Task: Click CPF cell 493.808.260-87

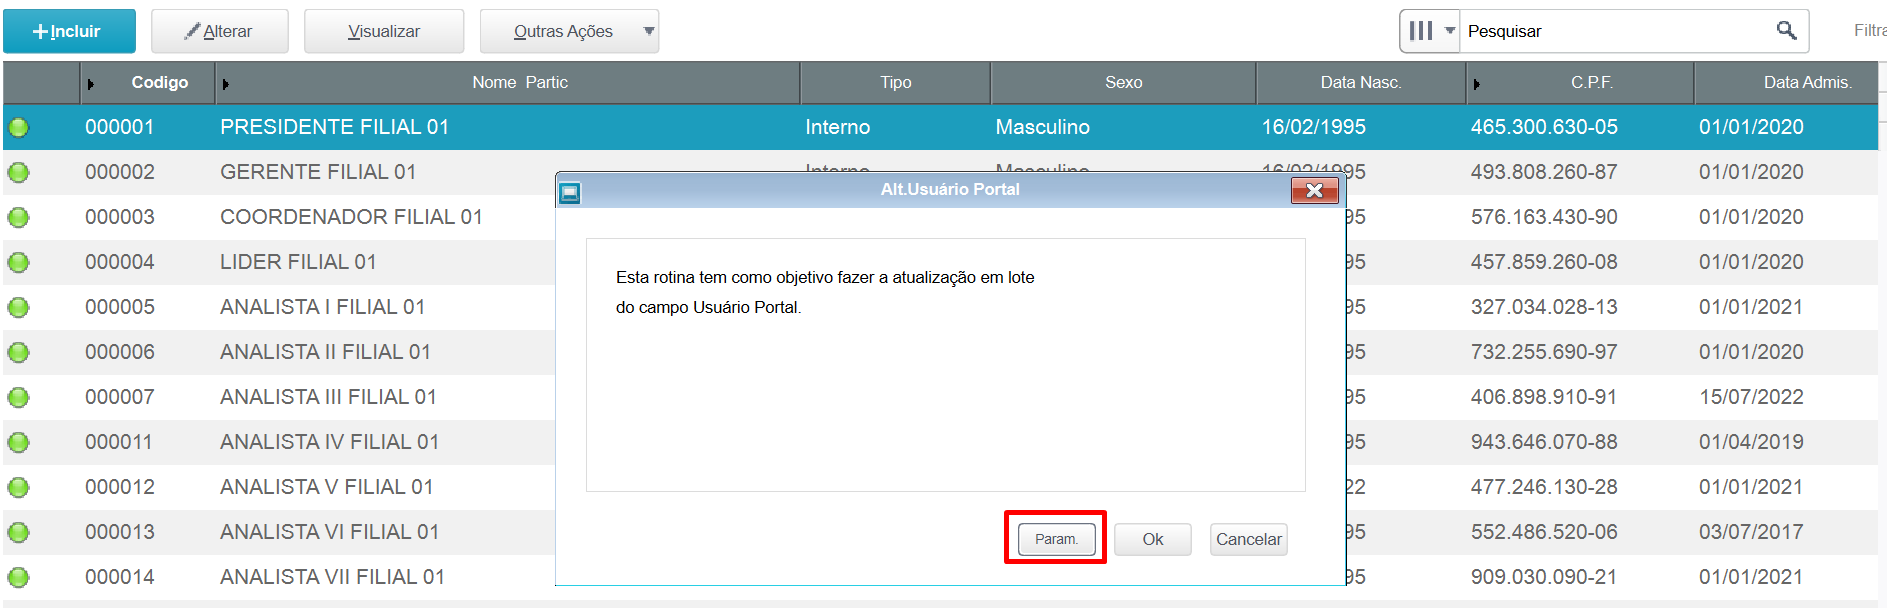Action: [1544, 172]
